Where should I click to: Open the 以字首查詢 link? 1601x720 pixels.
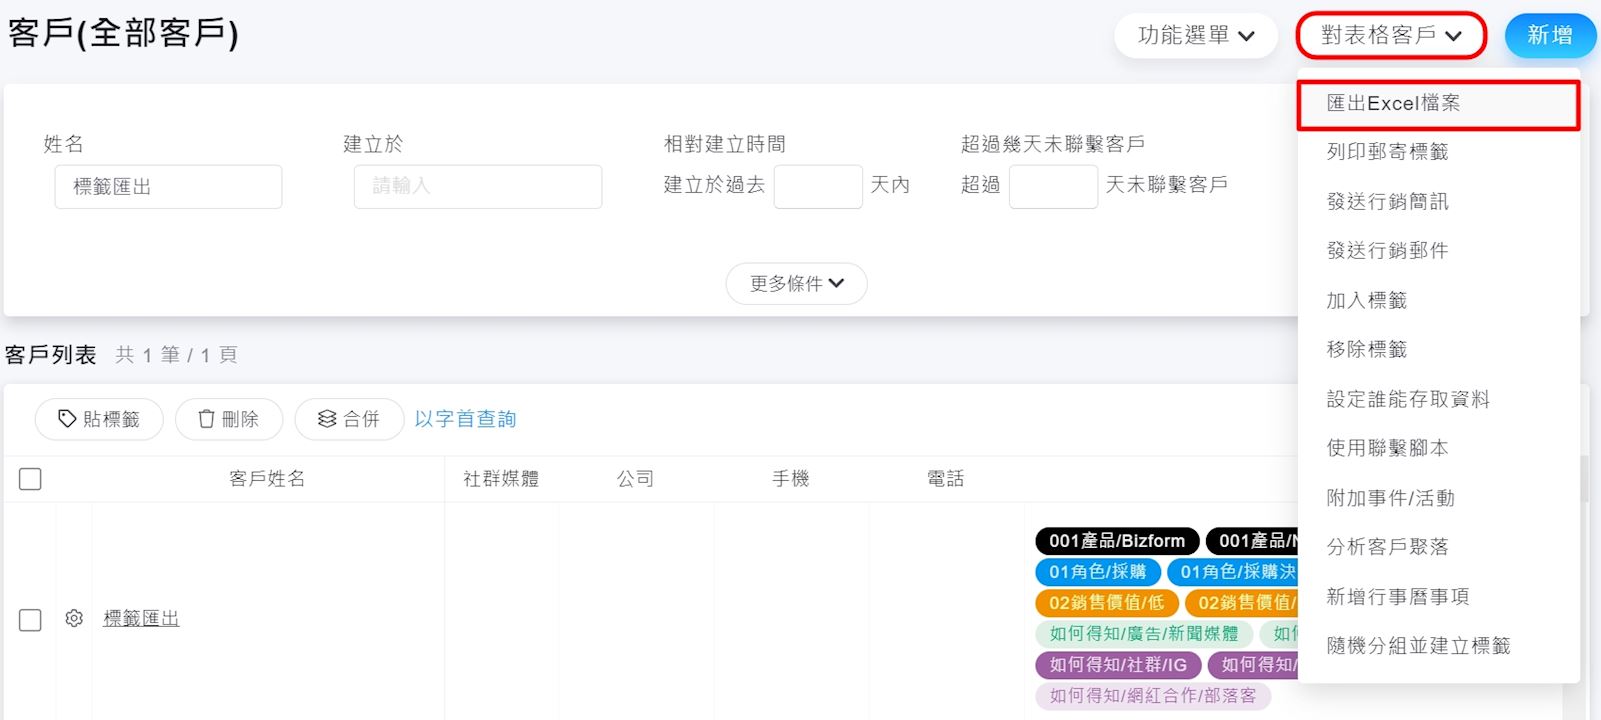[465, 419]
